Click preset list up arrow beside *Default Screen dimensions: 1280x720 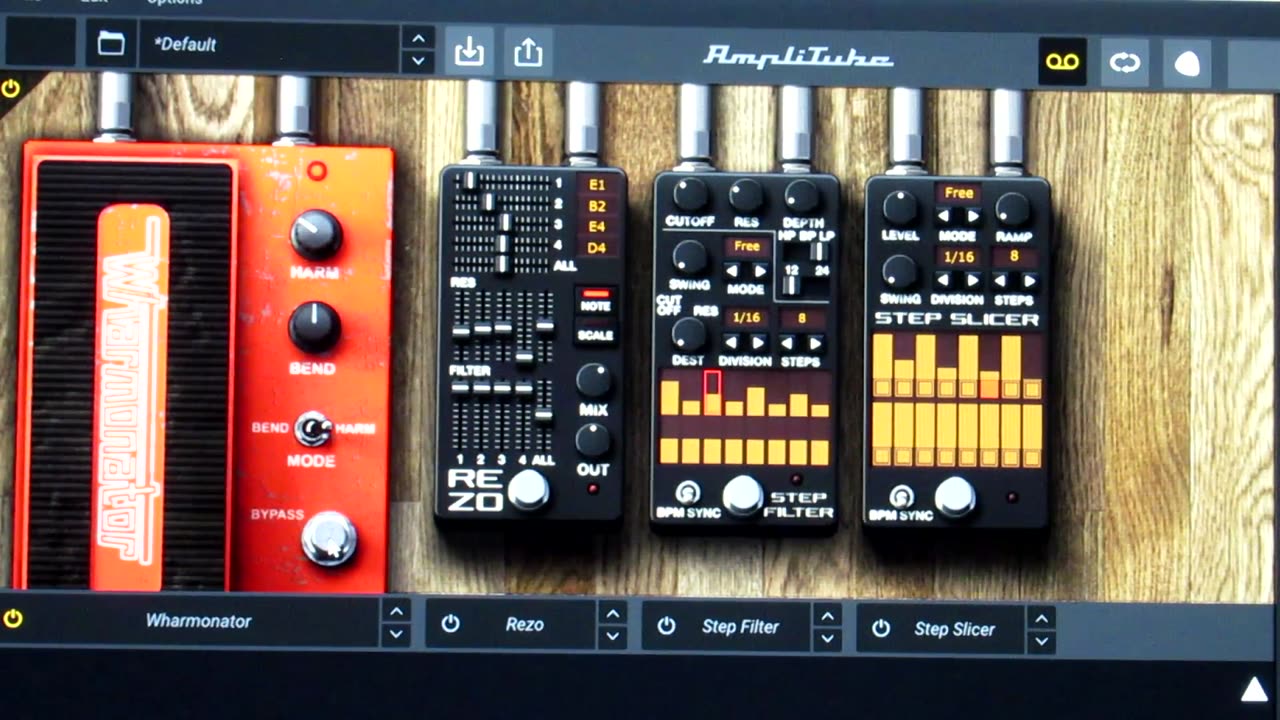coord(418,39)
